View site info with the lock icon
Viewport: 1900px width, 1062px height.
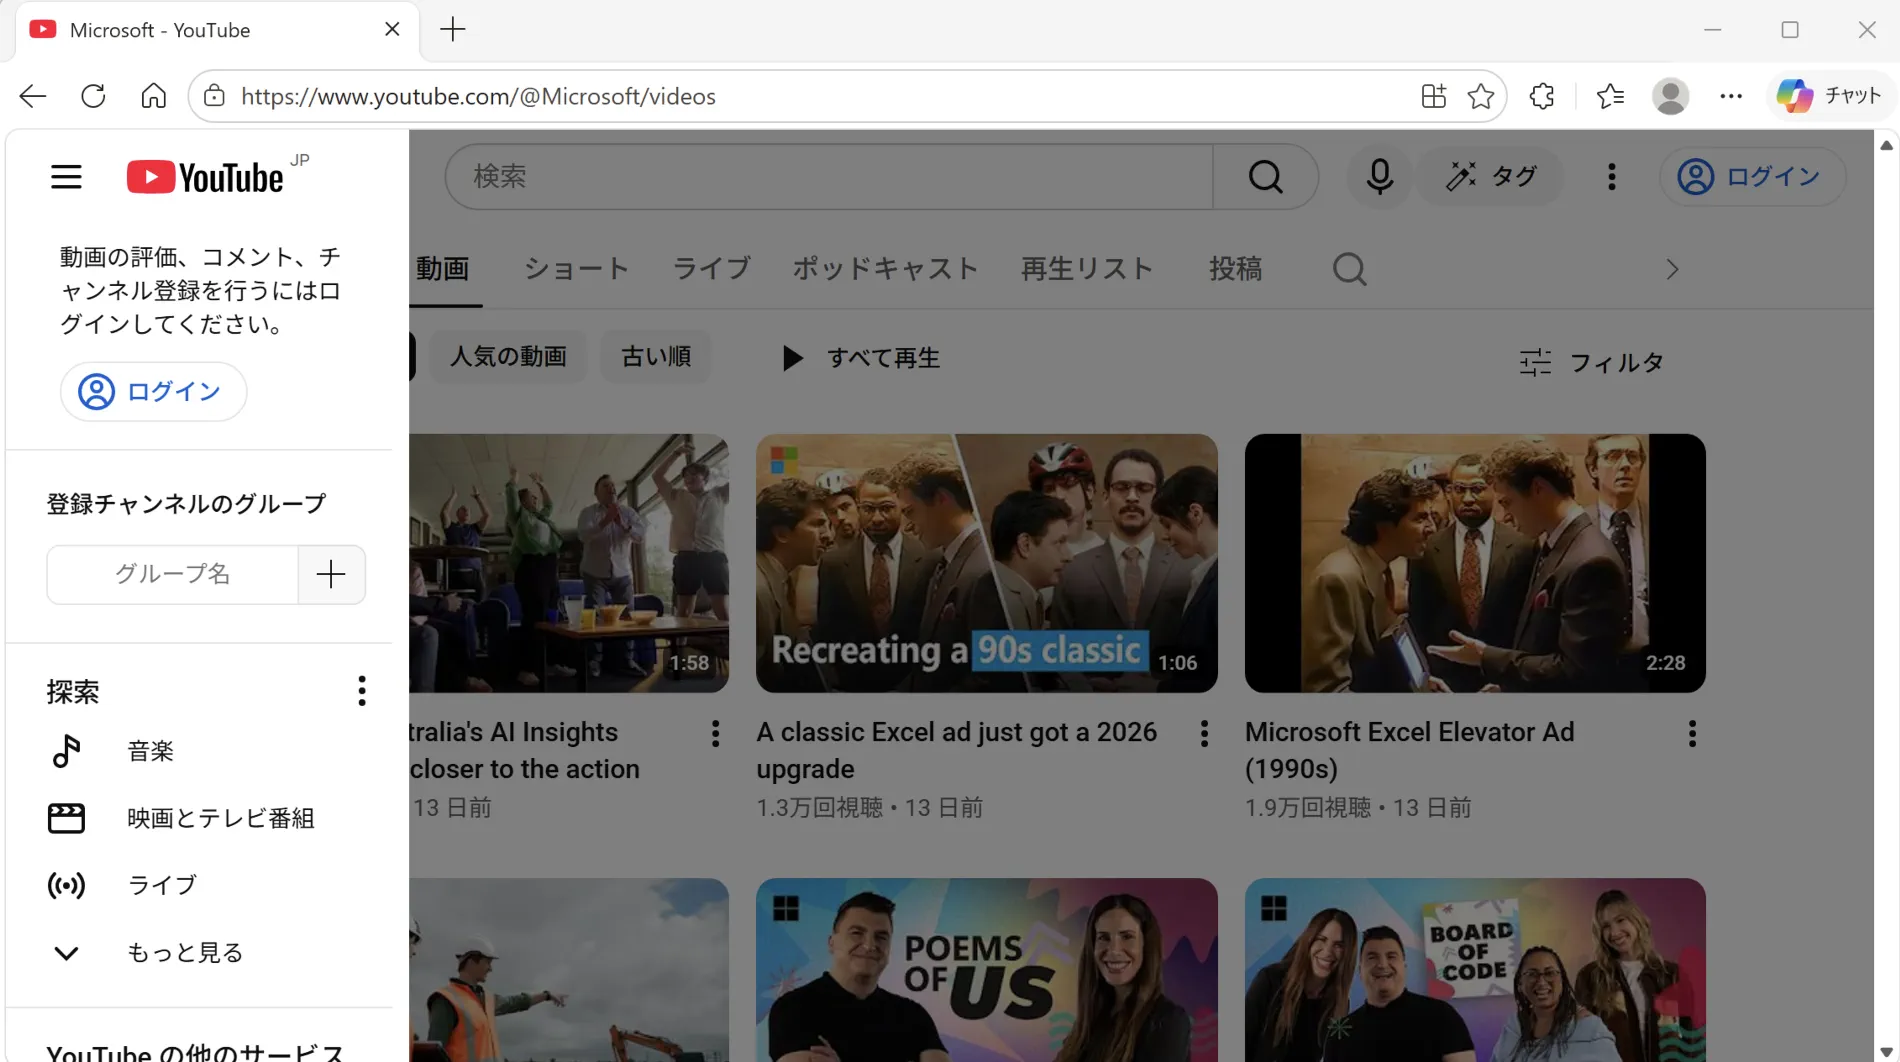tap(214, 96)
